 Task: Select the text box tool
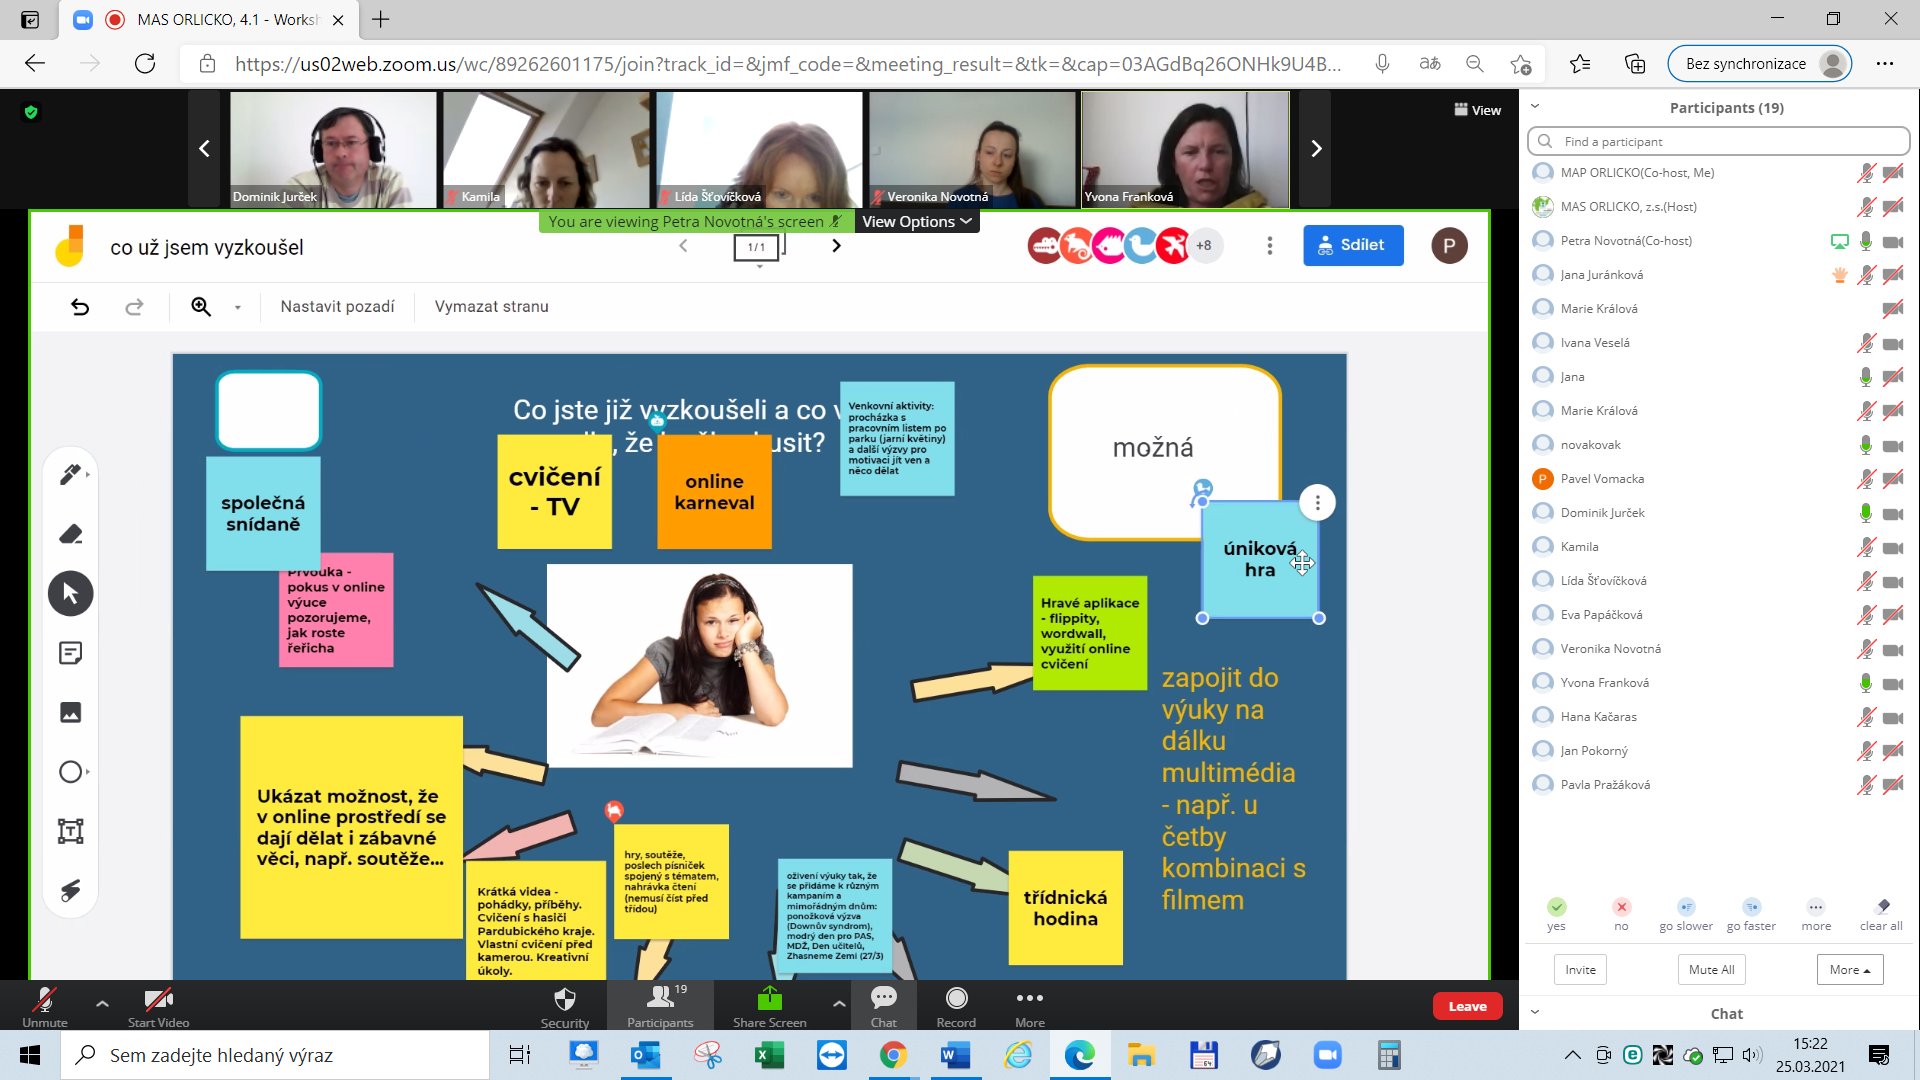click(70, 831)
